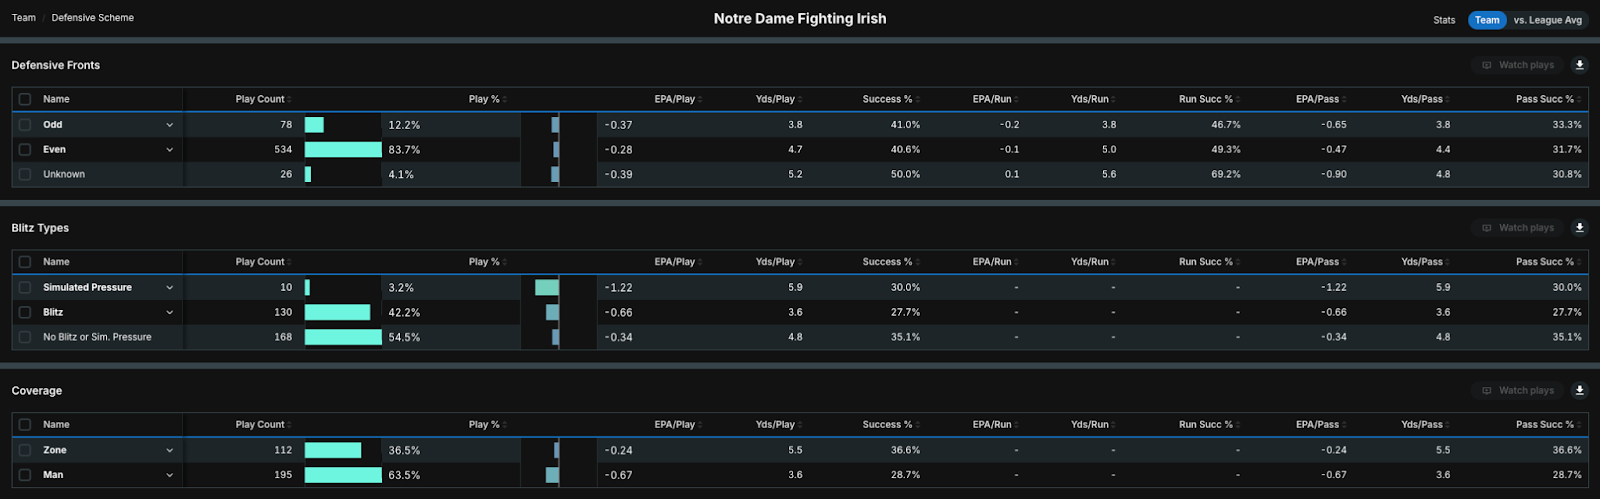Sort Blitz Types by Yds/Play
This screenshot has width=1600, height=499.
778,262
